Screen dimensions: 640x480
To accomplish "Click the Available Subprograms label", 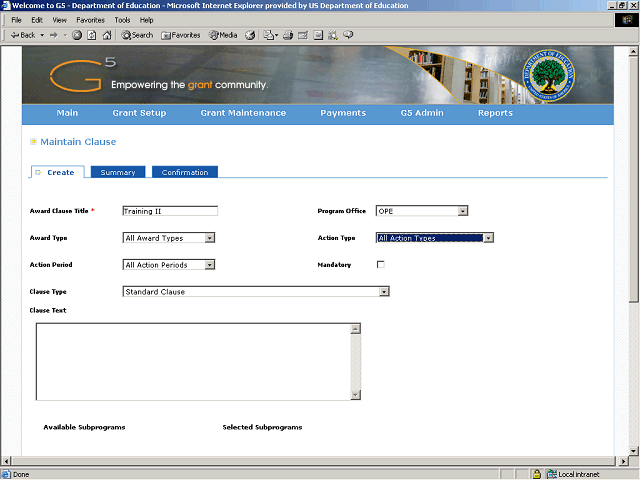I will pyautogui.click(x=84, y=427).
